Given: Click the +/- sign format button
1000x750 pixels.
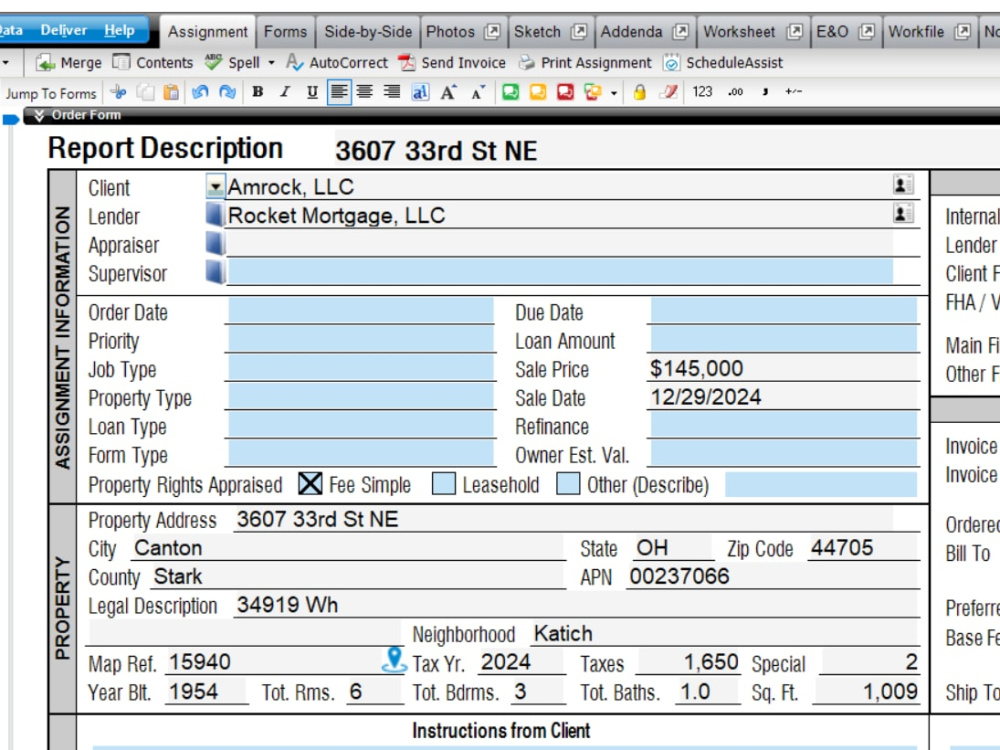Looking at the screenshot, I should pyautogui.click(x=793, y=92).
